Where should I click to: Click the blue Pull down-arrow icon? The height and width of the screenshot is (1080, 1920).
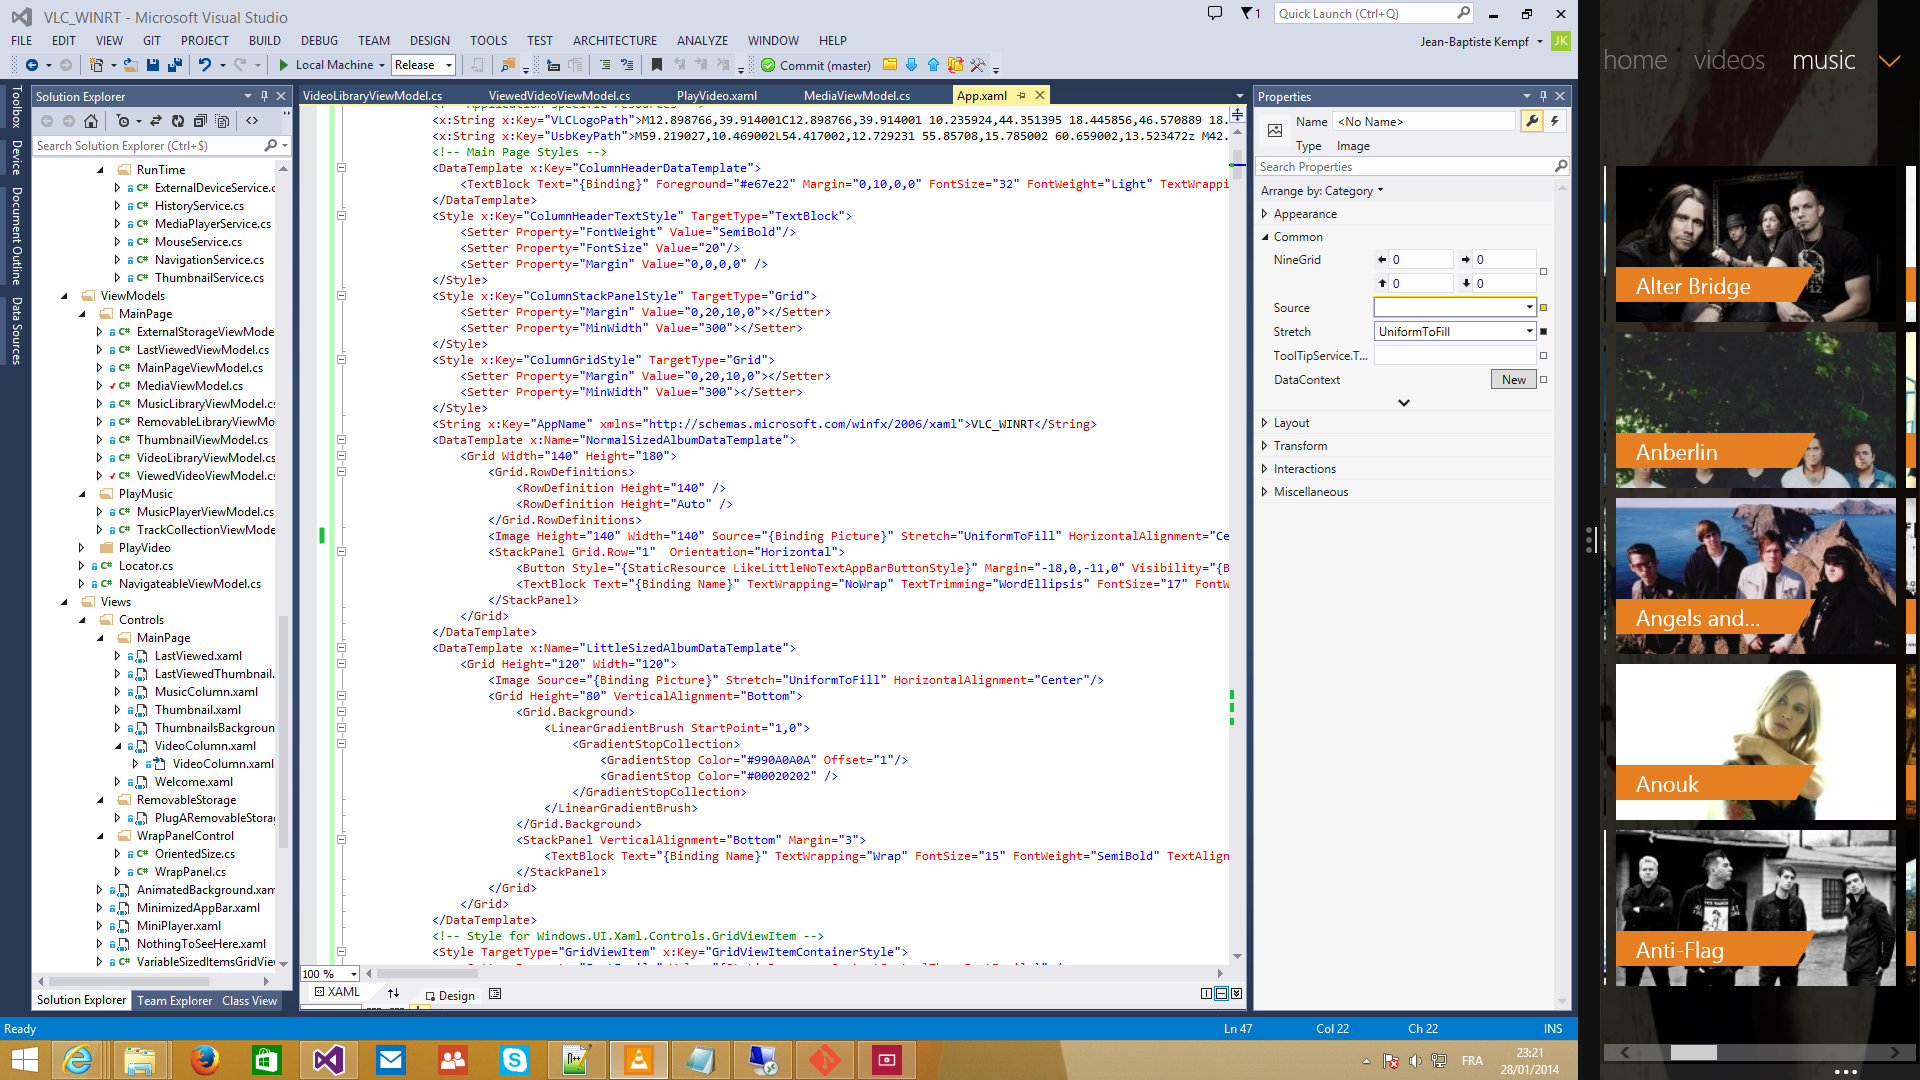pyautogui.click(x=911, y=65)
